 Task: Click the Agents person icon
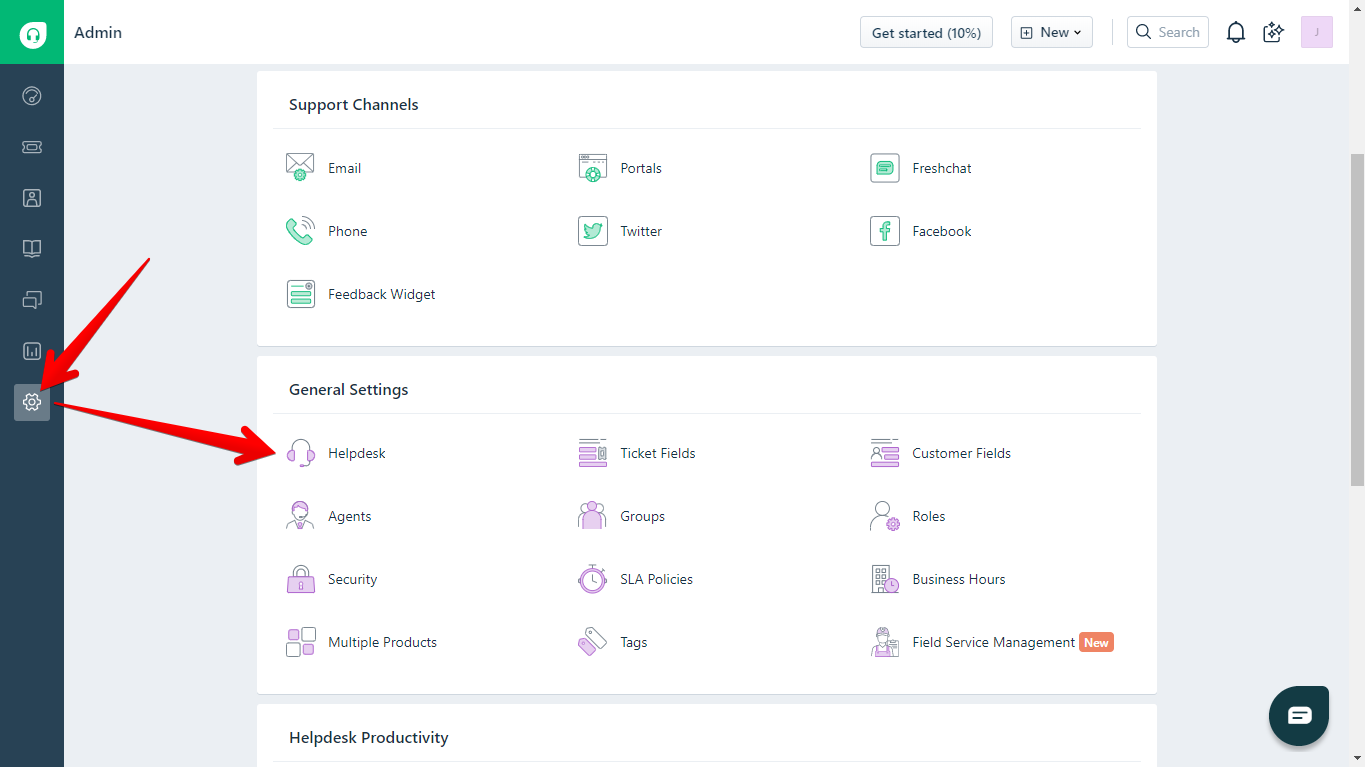(x=300, y=516)
